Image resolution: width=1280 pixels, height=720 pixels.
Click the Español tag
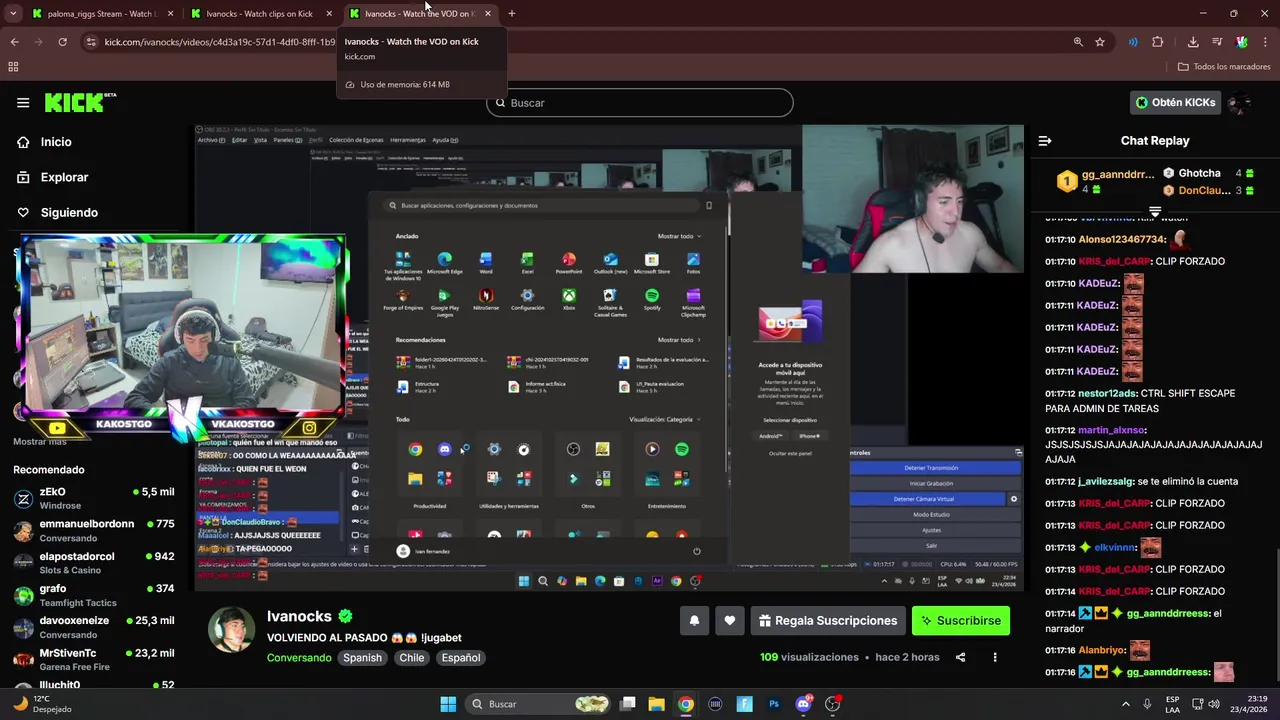point(461,658)
